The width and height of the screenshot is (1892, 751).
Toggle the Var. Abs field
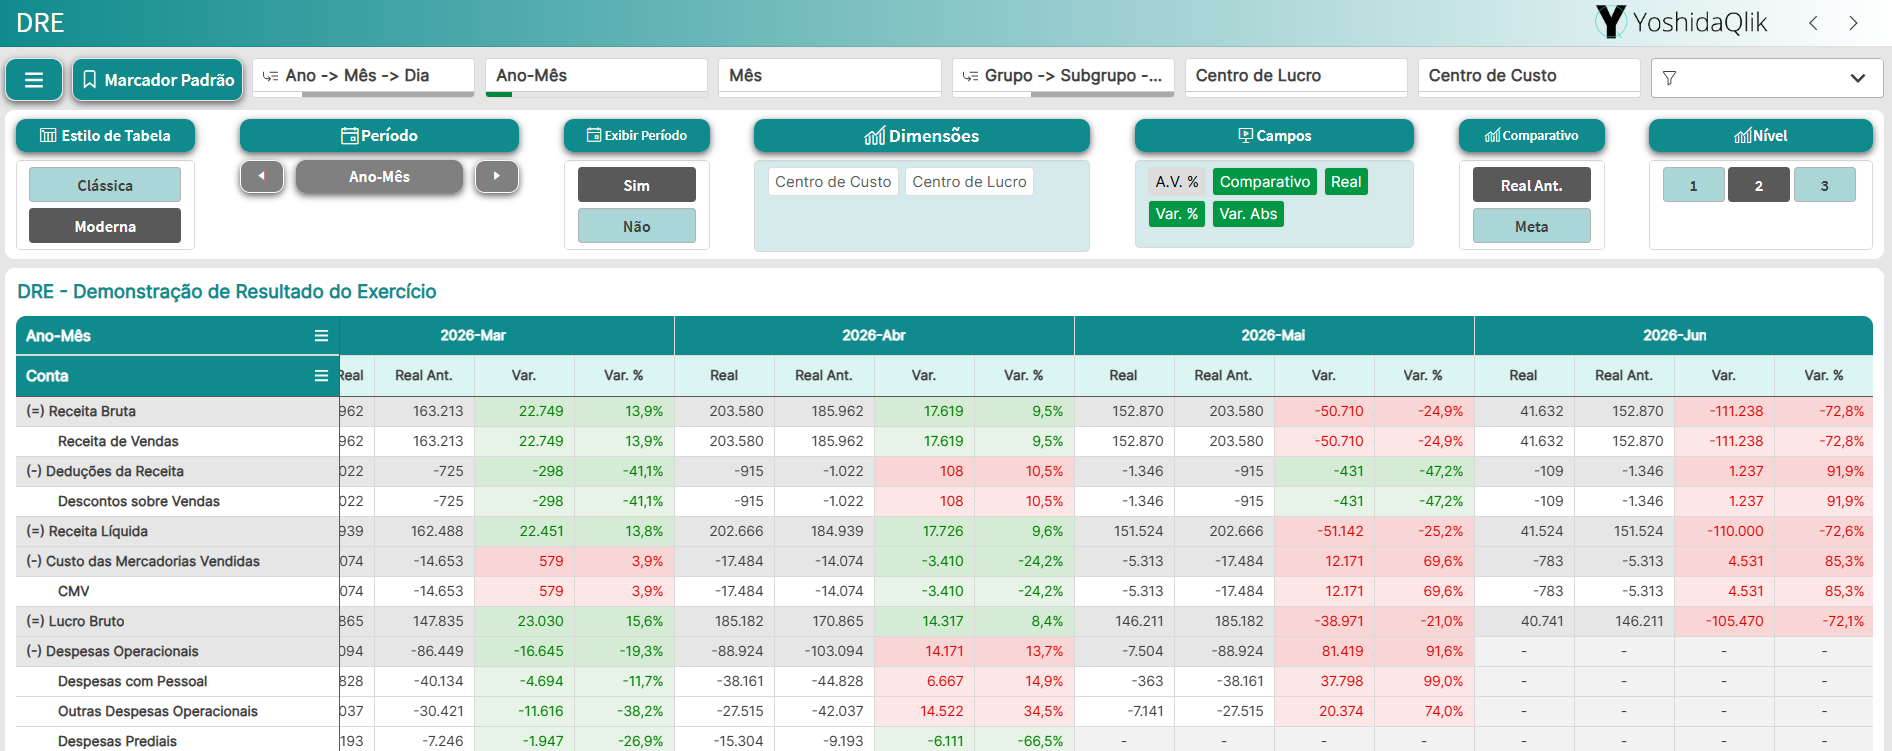[x=1248, y=214]
